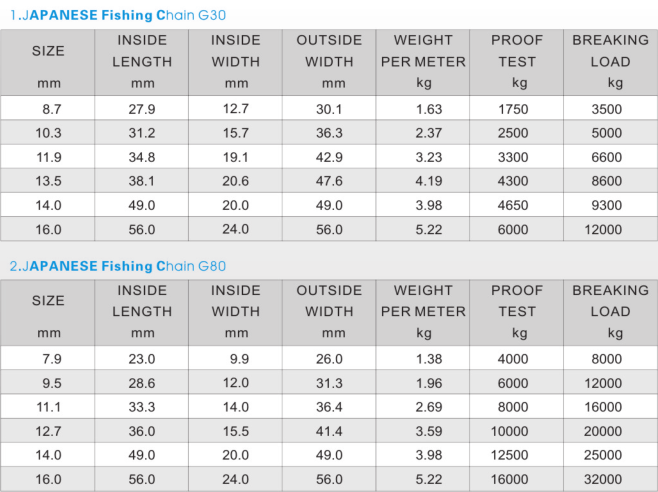The width and height of the screenshot is (658, 492).
Task: Select G80 OUTSIDE WIDTH header
Action: (x=329, y=311)
